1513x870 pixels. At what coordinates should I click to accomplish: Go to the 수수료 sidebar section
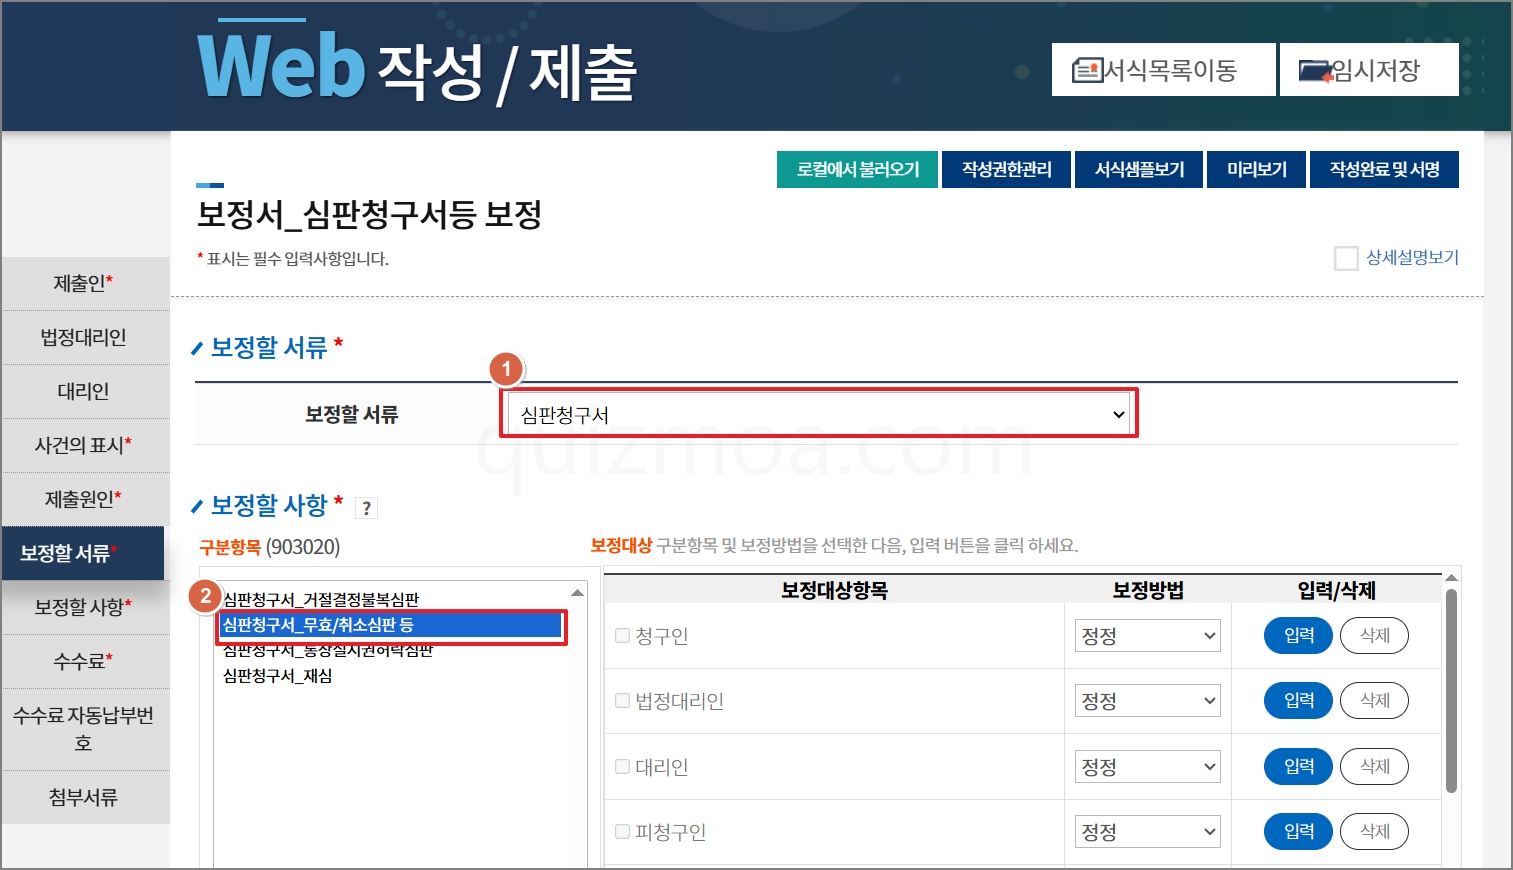[84, 661]
